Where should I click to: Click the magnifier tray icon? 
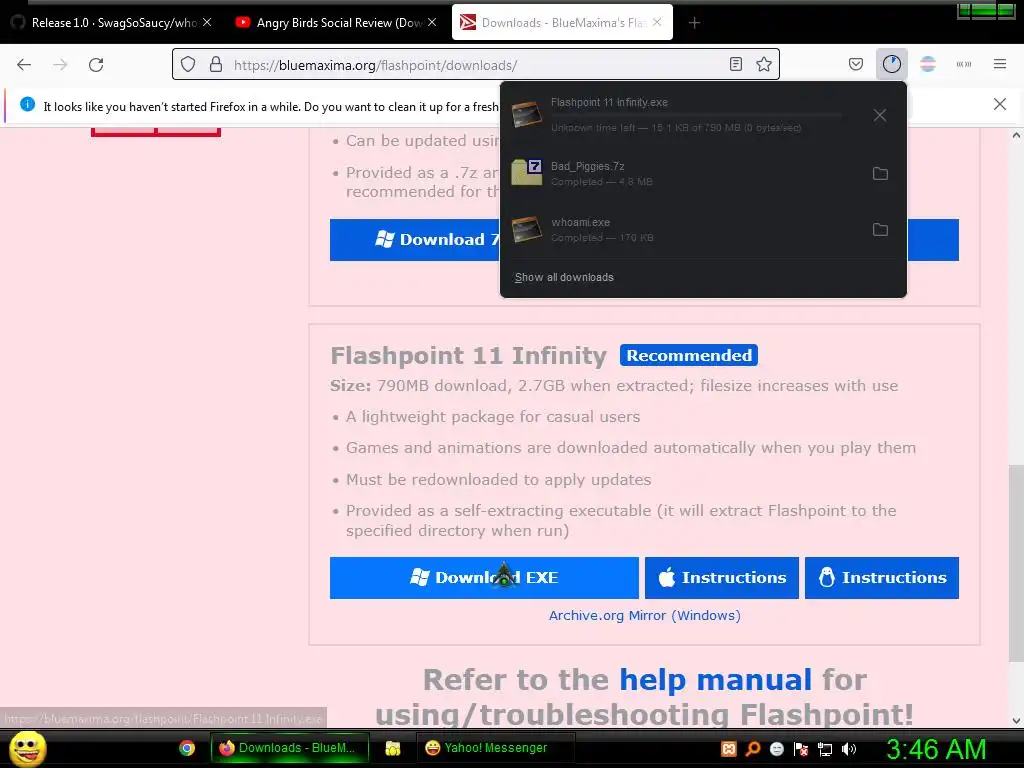[753, 749]
